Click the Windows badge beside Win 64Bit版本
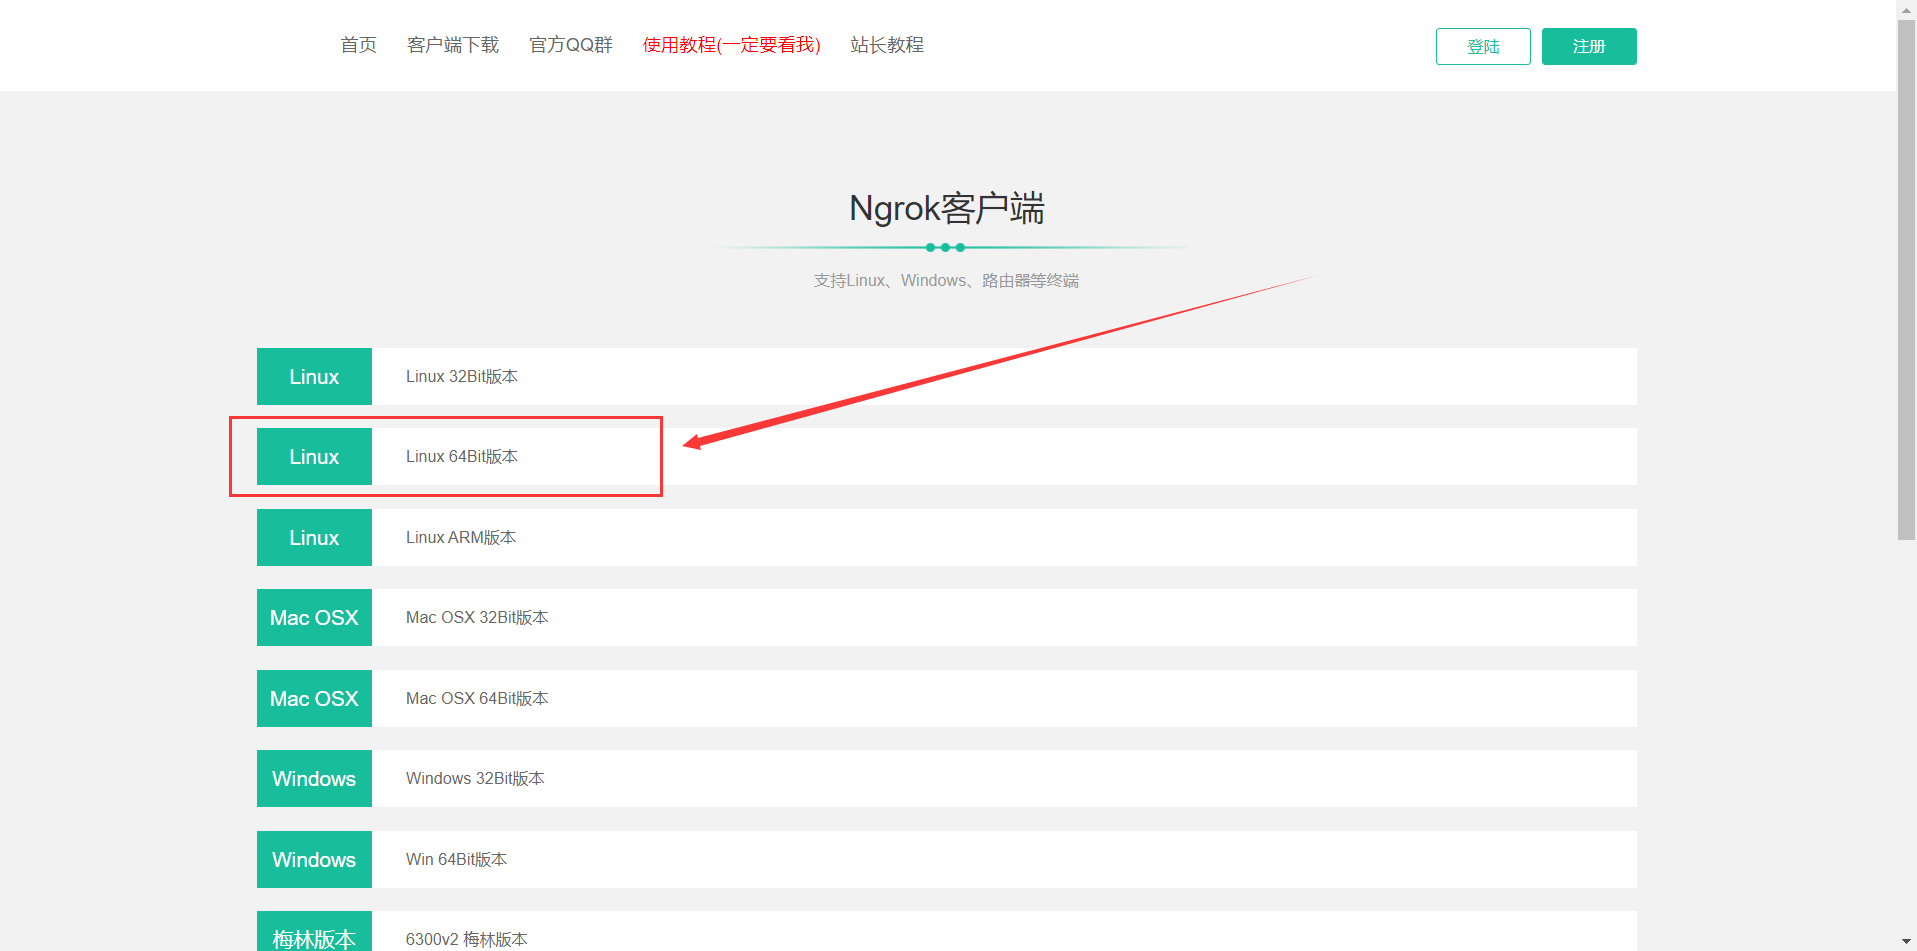Viewport: 1917px width, 951px height. (314, 859)
